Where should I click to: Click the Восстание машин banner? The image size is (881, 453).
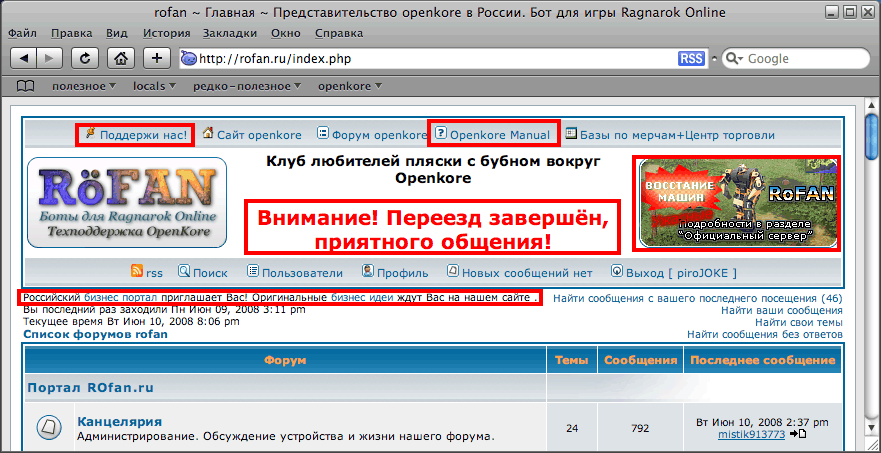click(x=738, y=203)
